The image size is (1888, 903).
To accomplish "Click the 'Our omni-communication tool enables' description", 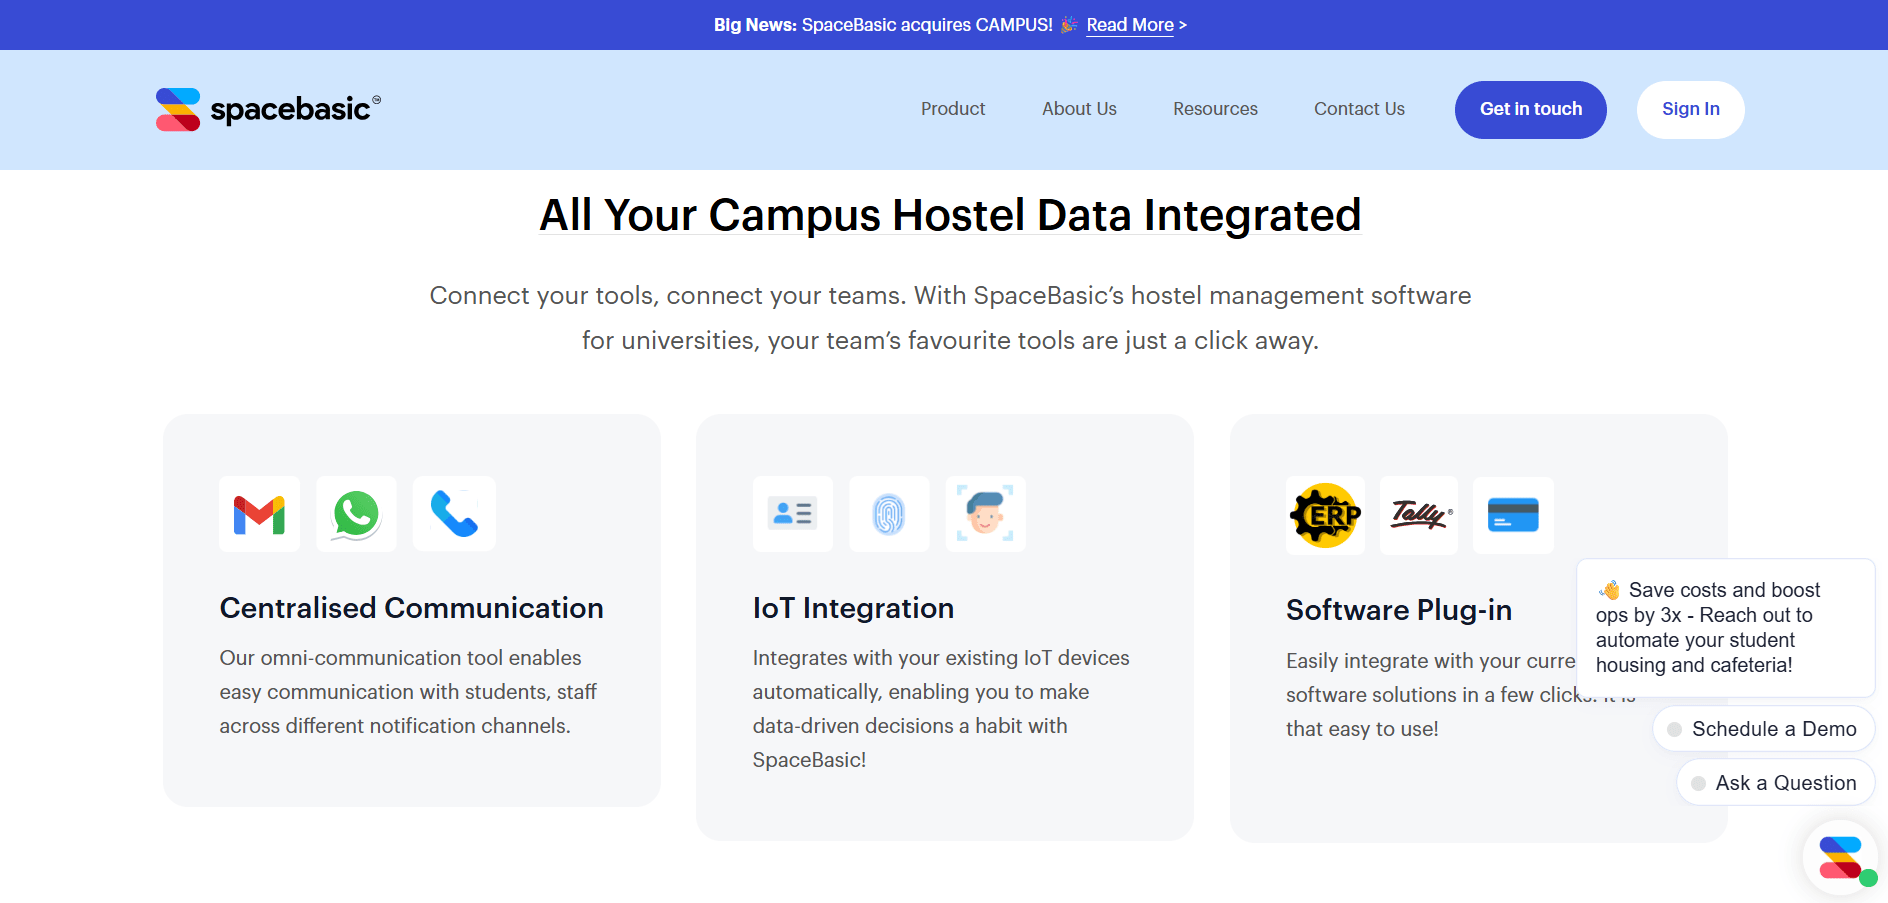I will click(408, 692).
